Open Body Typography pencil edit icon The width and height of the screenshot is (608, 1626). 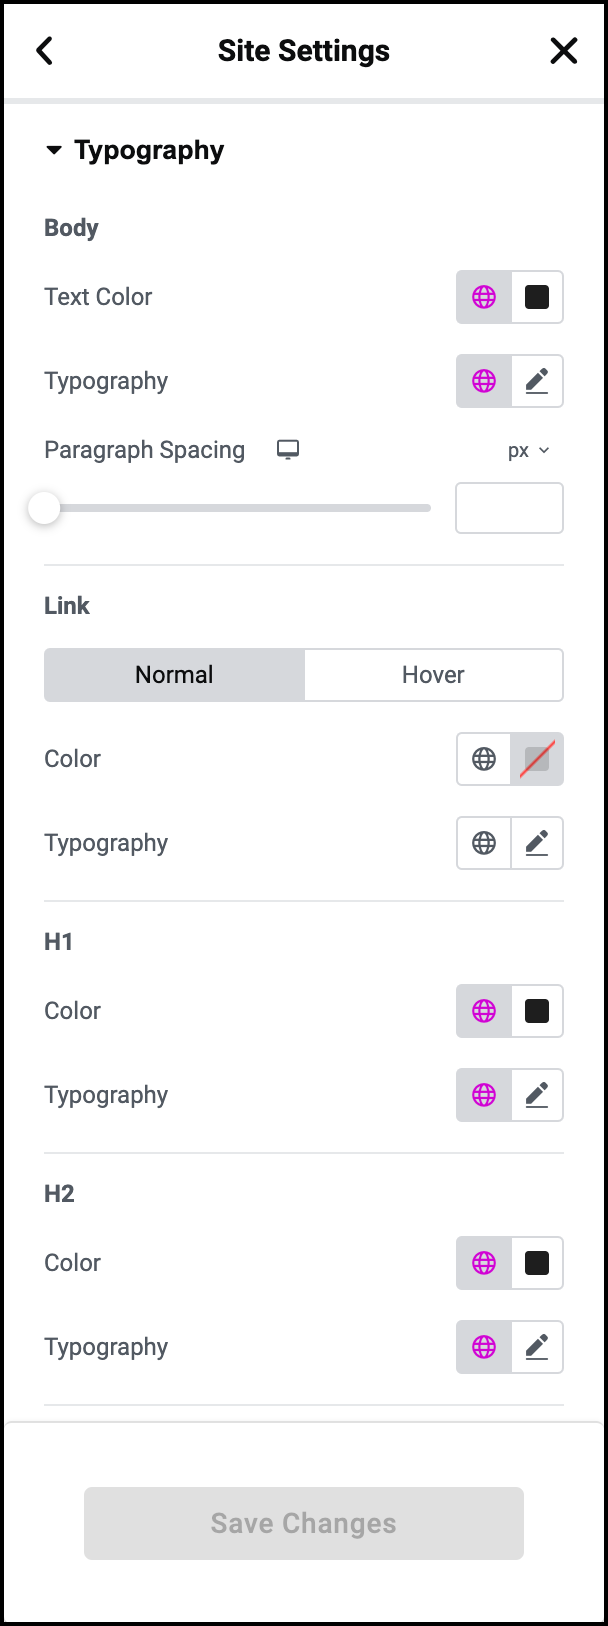537,381
